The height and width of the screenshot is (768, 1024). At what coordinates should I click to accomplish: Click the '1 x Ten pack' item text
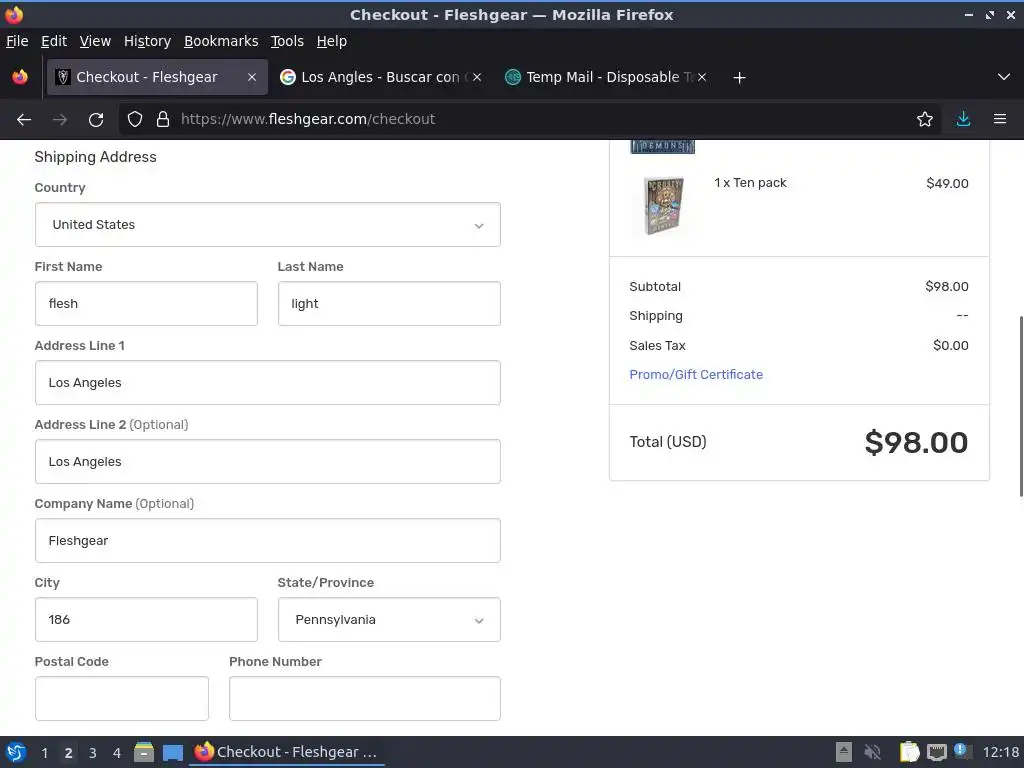click(x=750, y=183)
